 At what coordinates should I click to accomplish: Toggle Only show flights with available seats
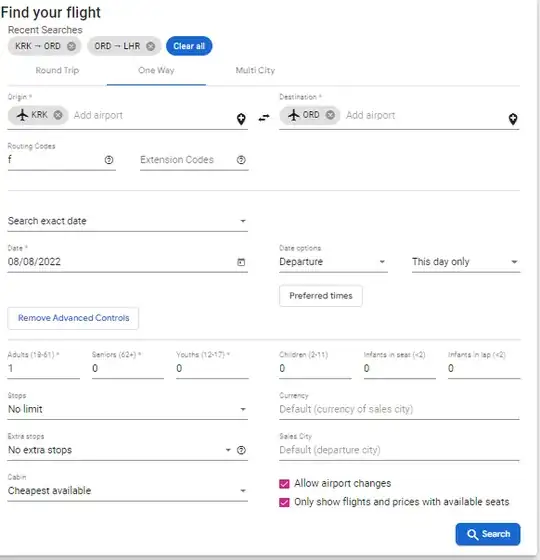click(284, 502)
